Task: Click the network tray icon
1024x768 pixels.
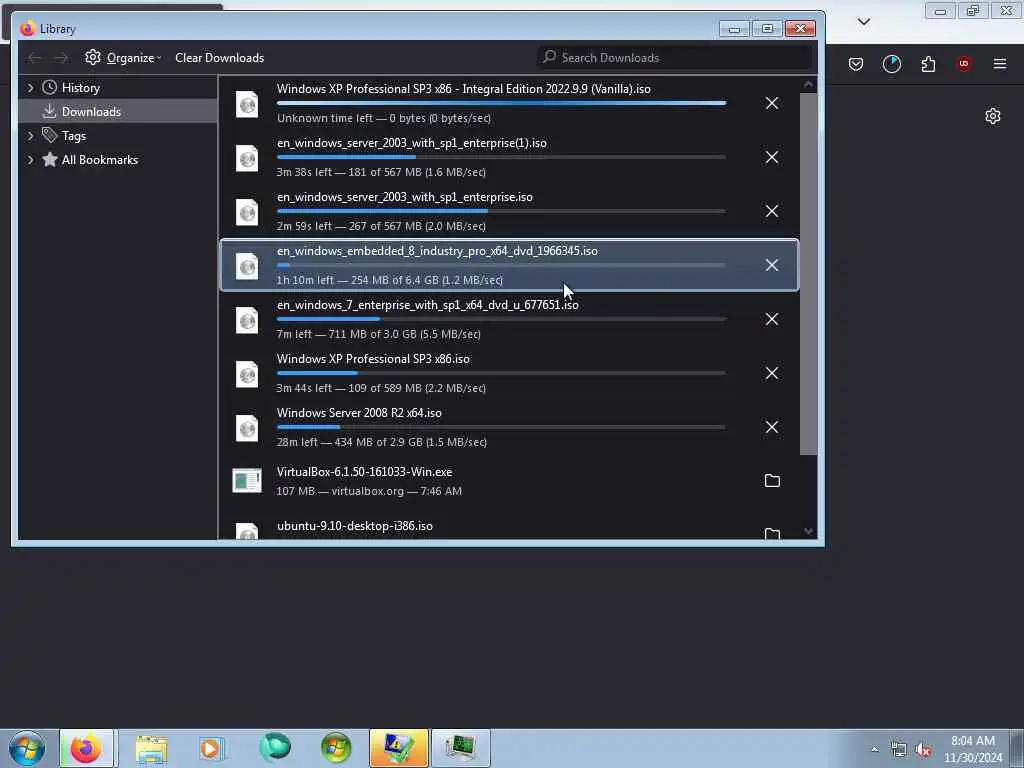Action: click(899, 750)
